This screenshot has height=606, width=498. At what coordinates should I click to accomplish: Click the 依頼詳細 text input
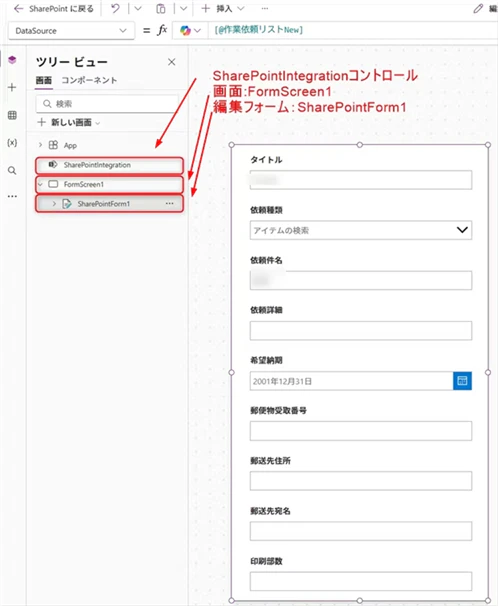point(360,331)
